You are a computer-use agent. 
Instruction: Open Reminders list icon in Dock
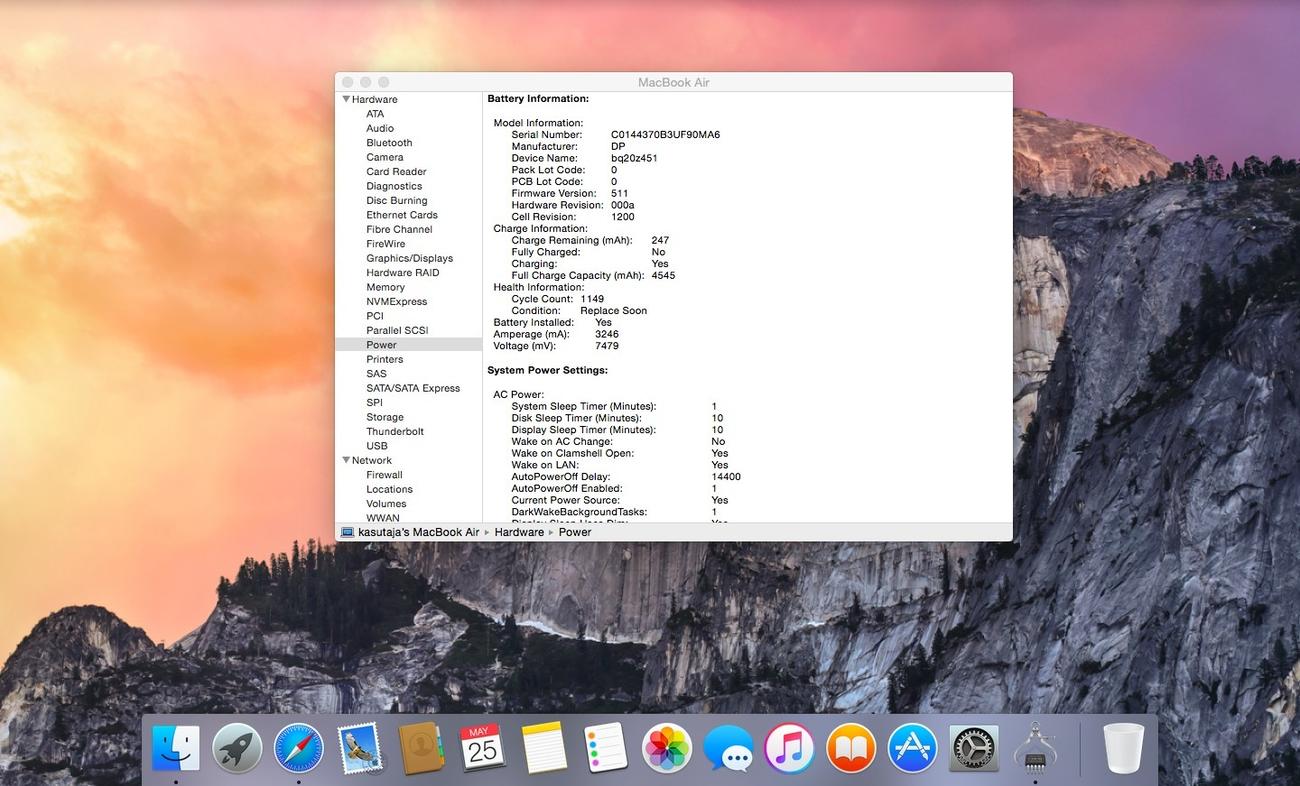click(x=605, y=748)
